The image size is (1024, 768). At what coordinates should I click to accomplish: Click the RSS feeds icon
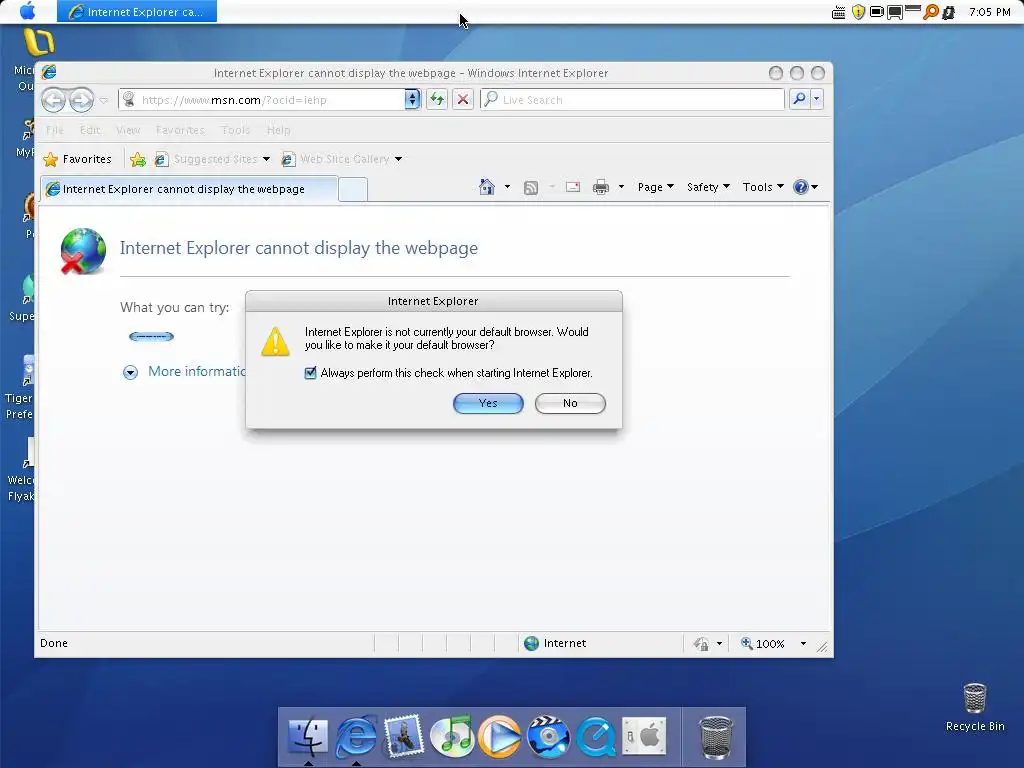click(x=531, y=187)
